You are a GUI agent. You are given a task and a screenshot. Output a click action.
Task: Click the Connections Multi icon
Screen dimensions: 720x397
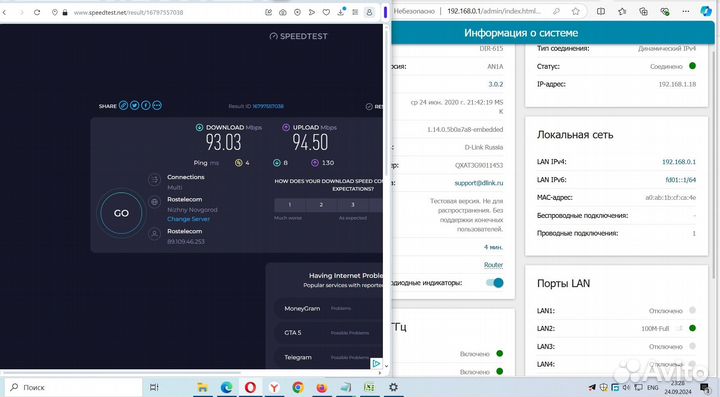(x=154, y=180)
